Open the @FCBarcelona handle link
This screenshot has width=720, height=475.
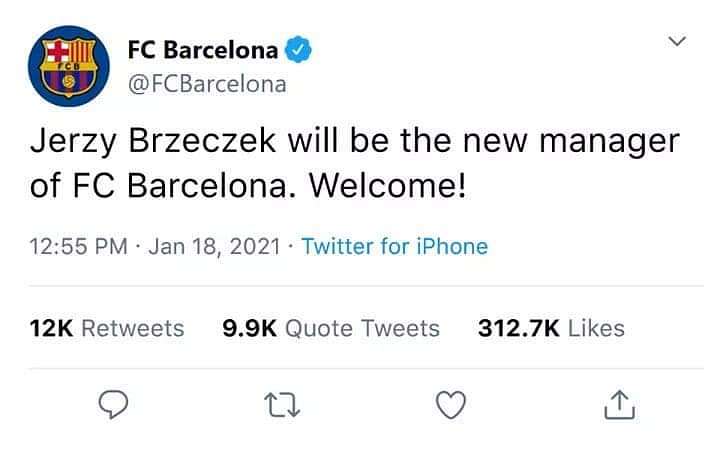coord(207,84)
